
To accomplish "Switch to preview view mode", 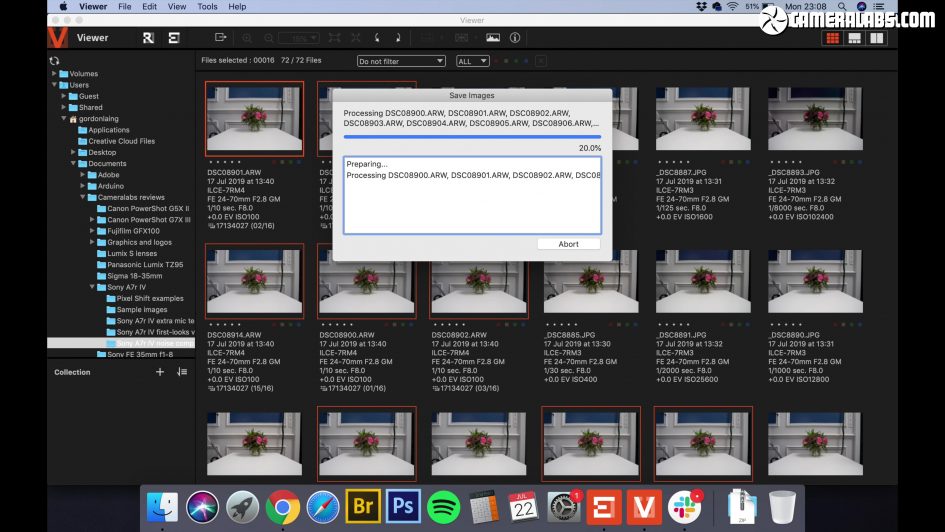I will 855,38.
